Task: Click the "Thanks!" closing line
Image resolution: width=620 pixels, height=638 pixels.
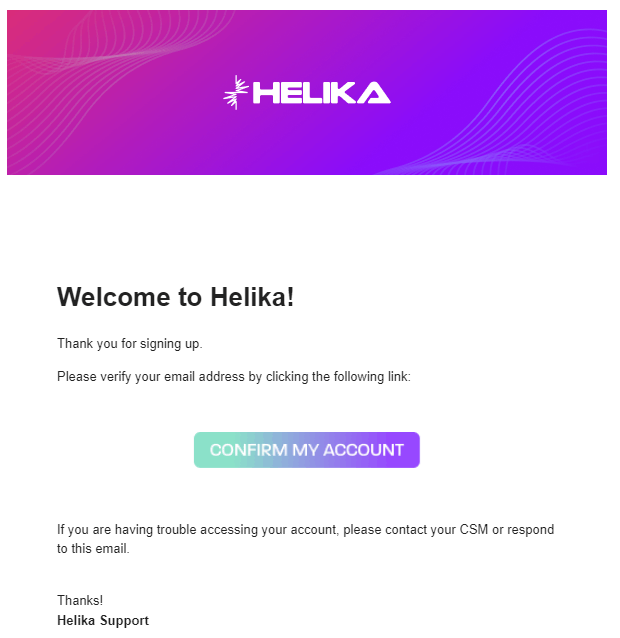Action: click(80, 601)
